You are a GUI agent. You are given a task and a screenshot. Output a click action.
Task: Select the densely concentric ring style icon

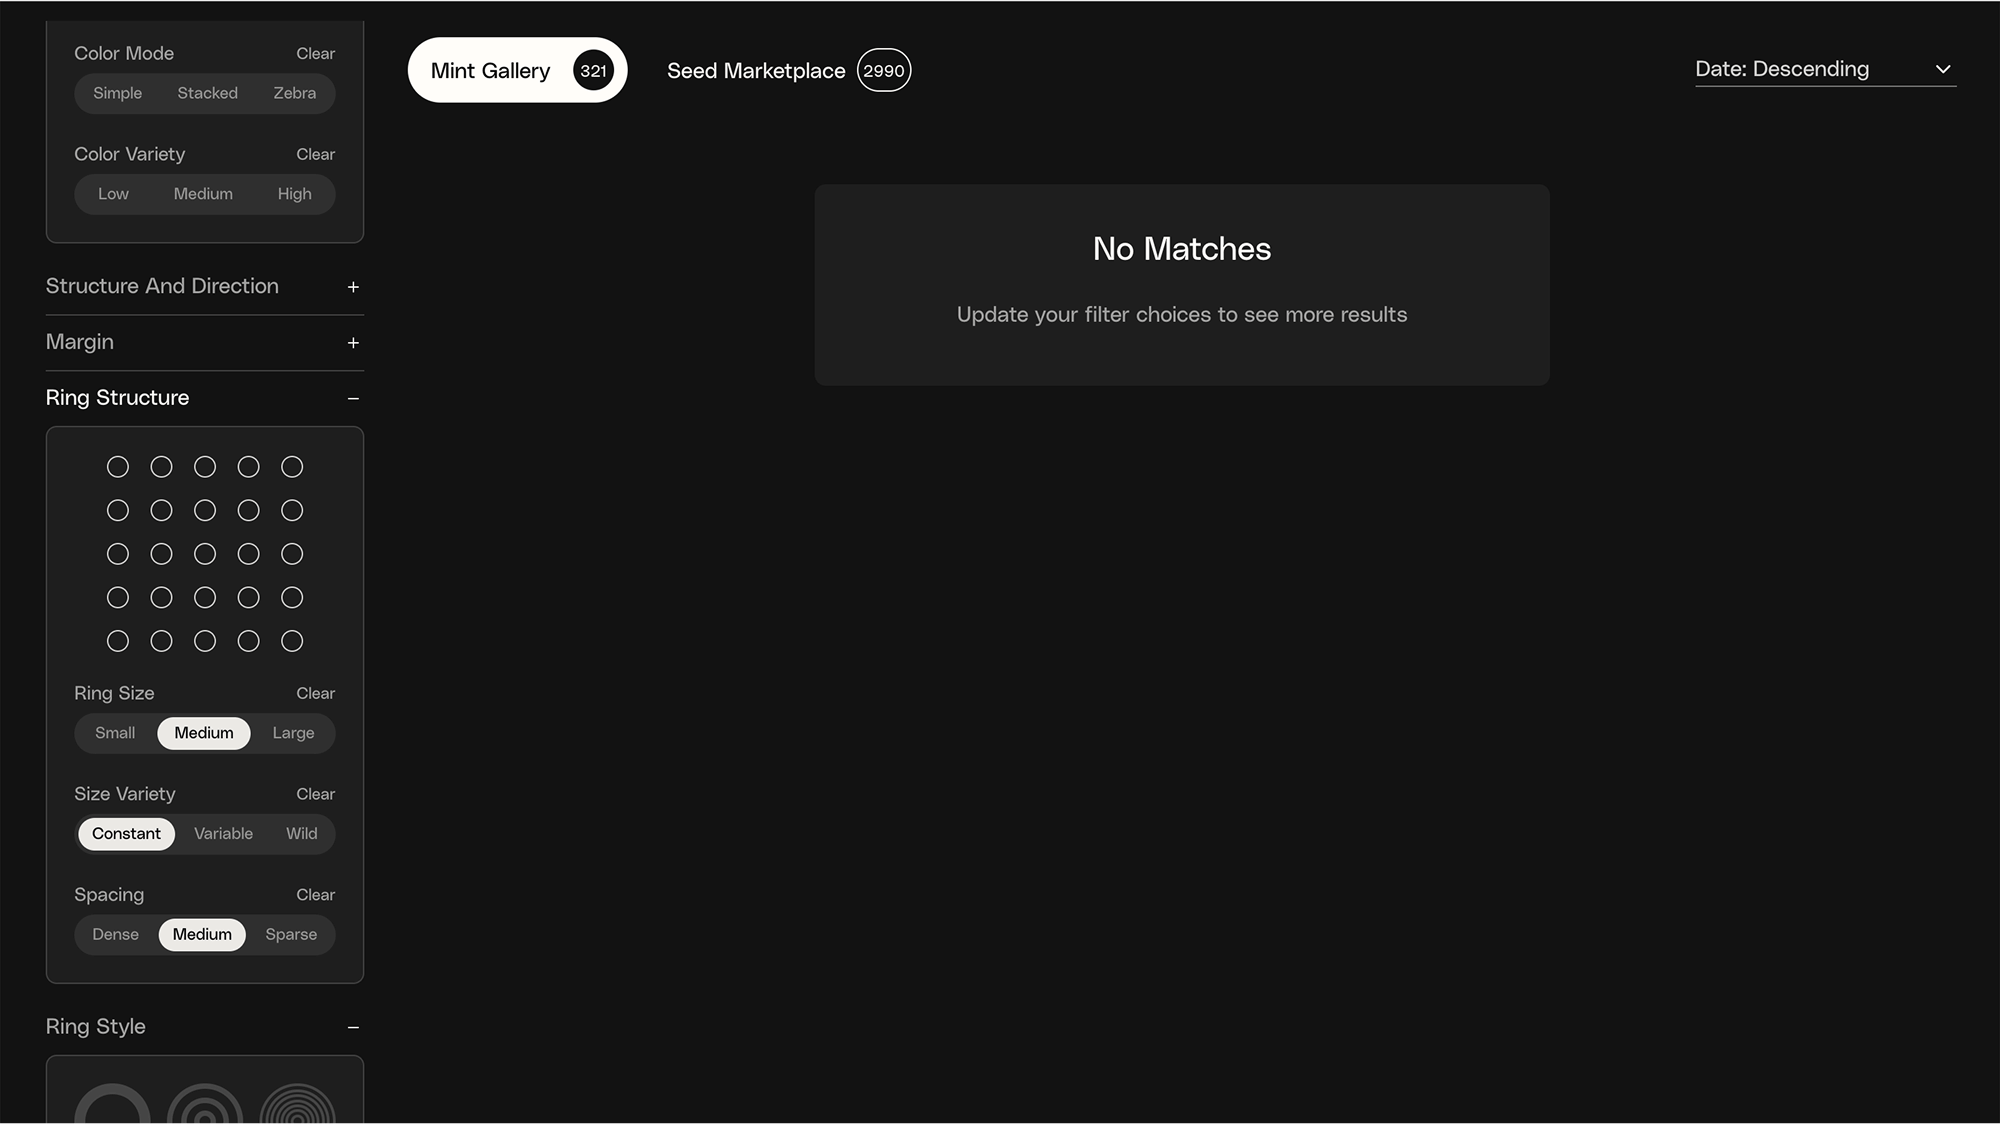pos(297,1108)
